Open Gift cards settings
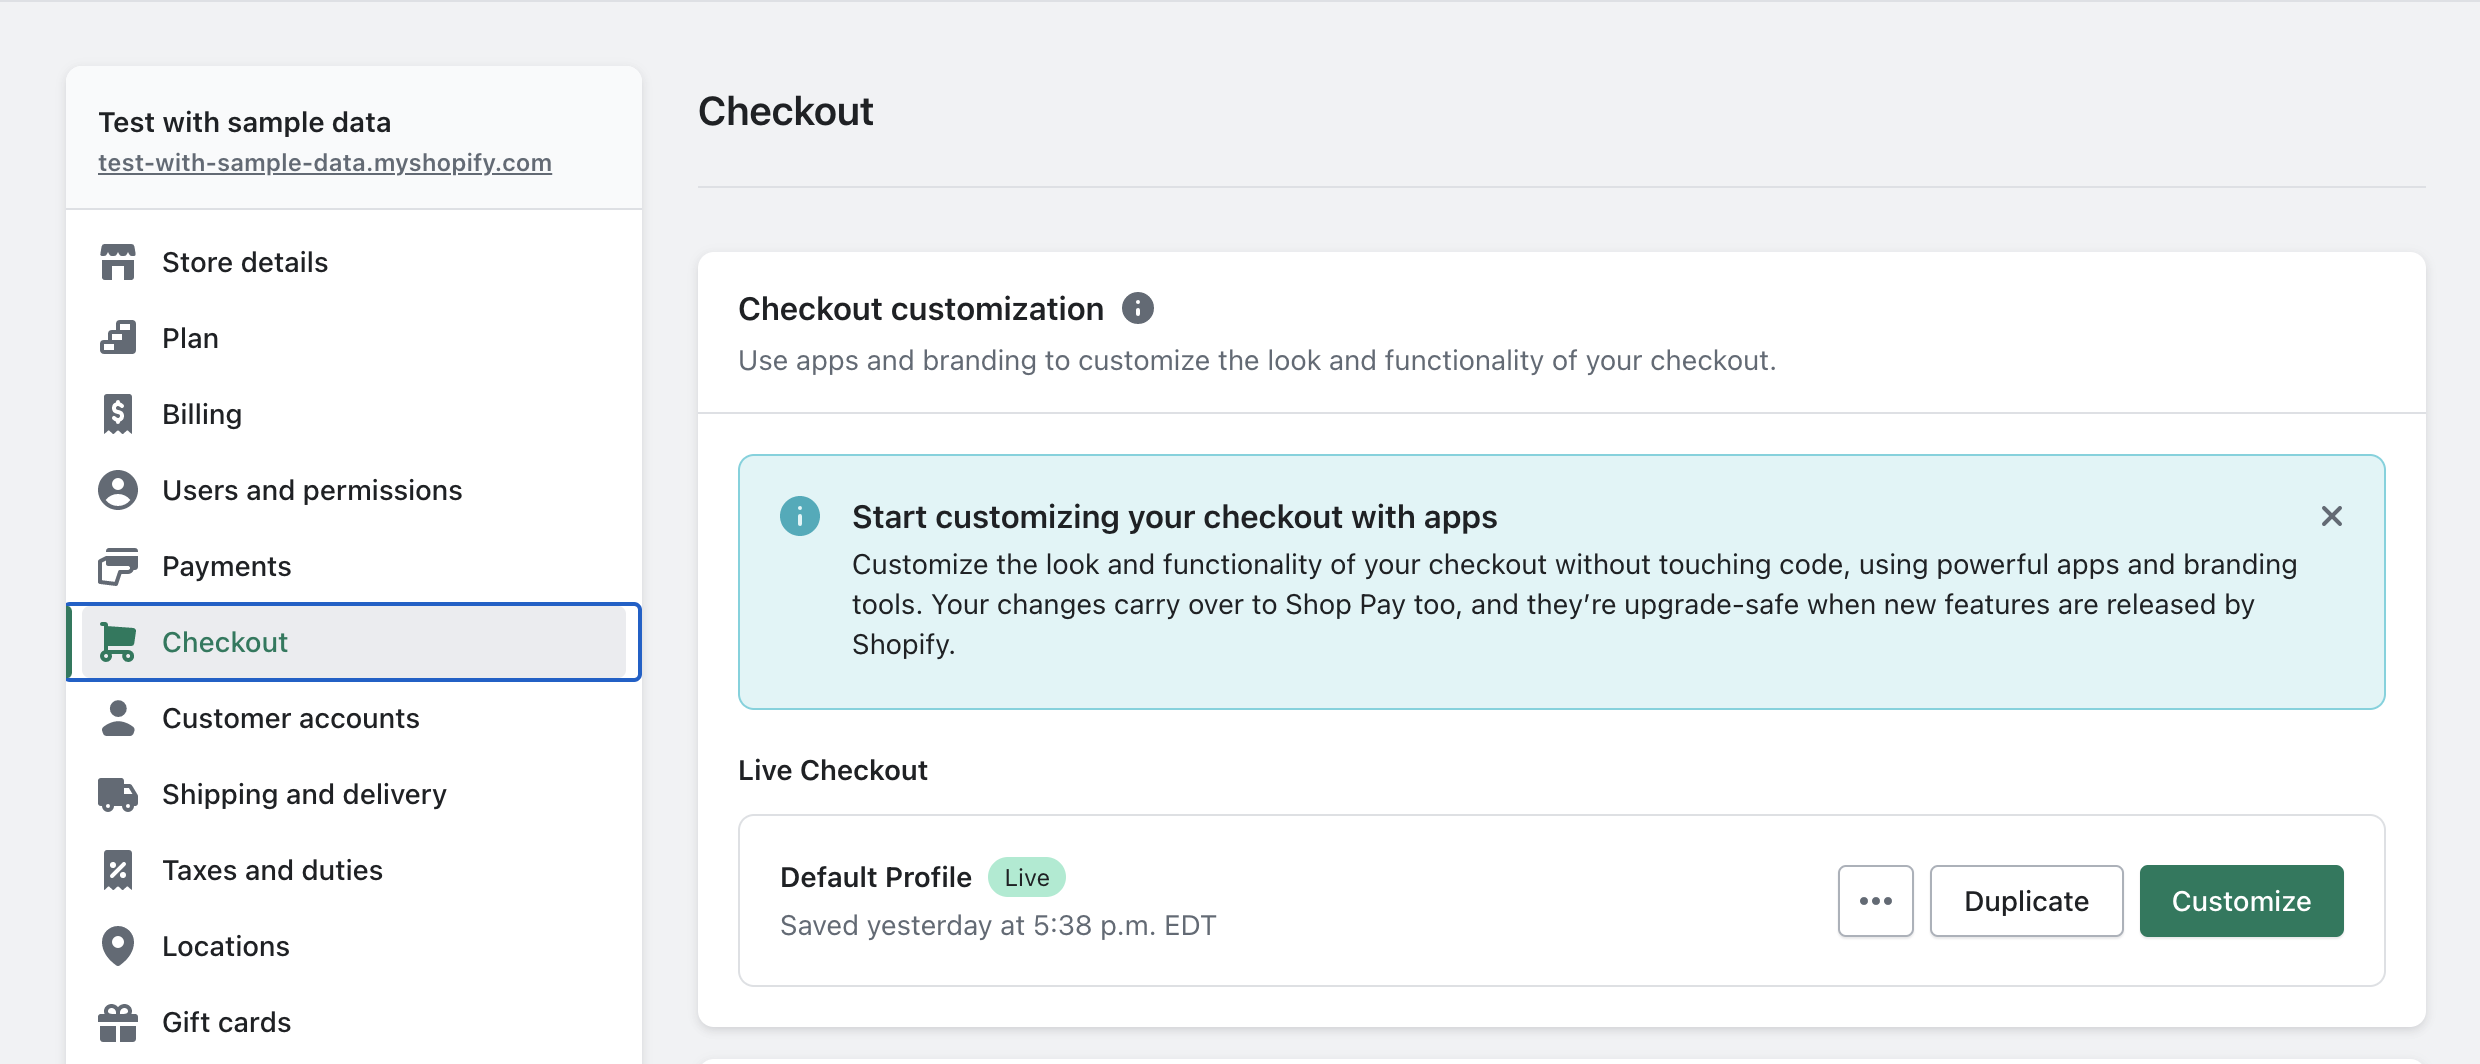Image resolution: width=2480 pixels, height=1064 pixels. (354, 1022)
